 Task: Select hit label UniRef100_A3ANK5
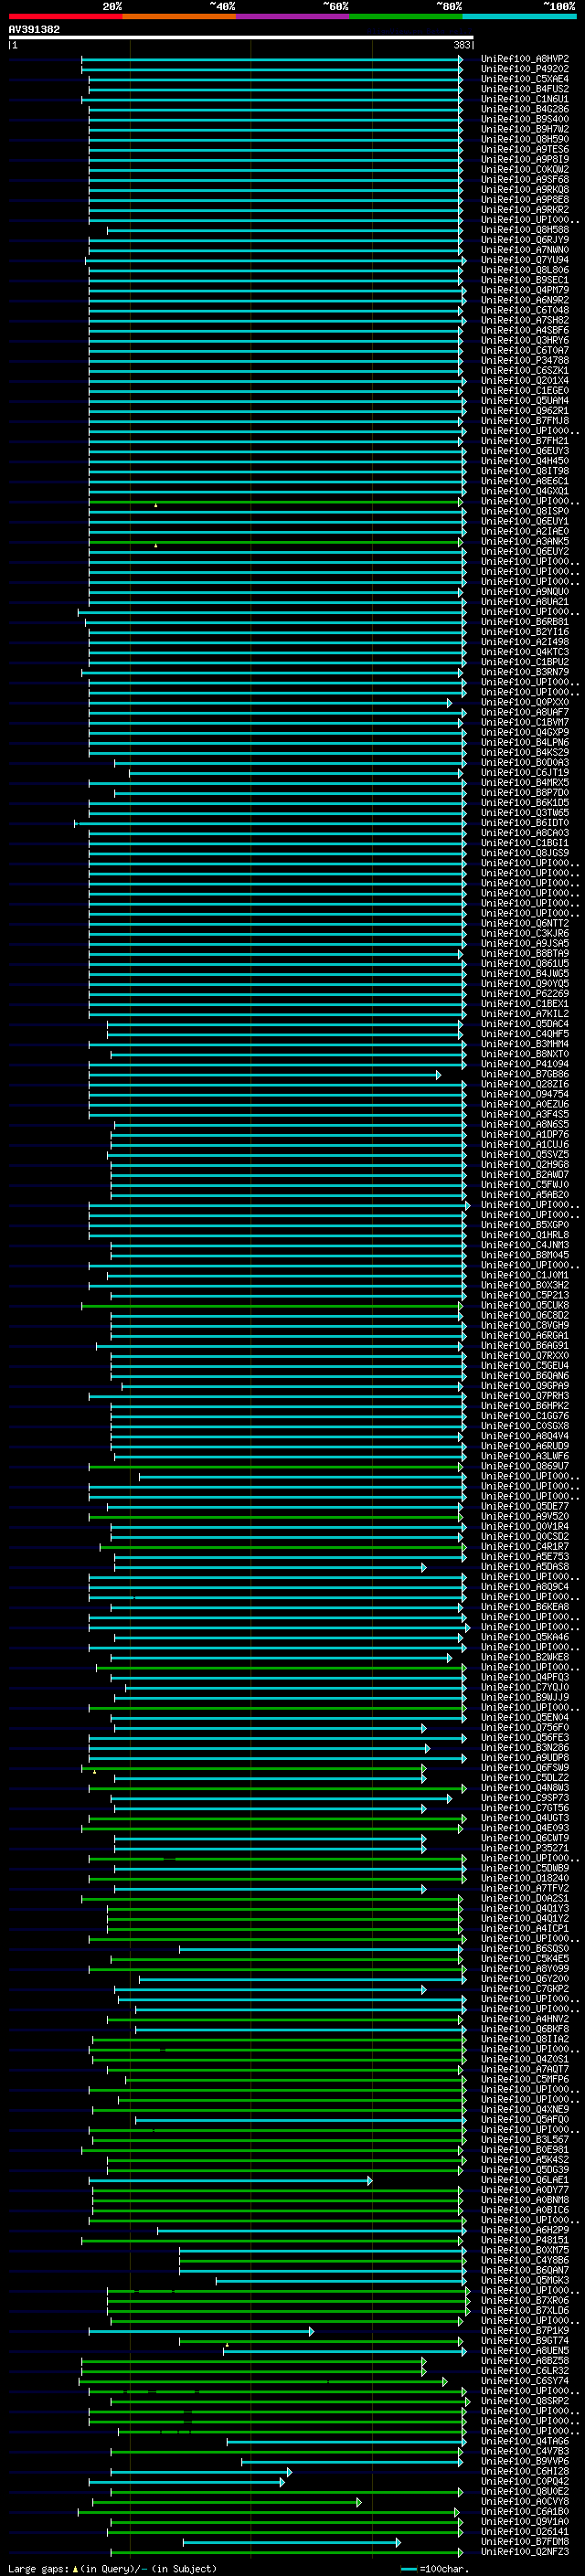tap(525, 541)
